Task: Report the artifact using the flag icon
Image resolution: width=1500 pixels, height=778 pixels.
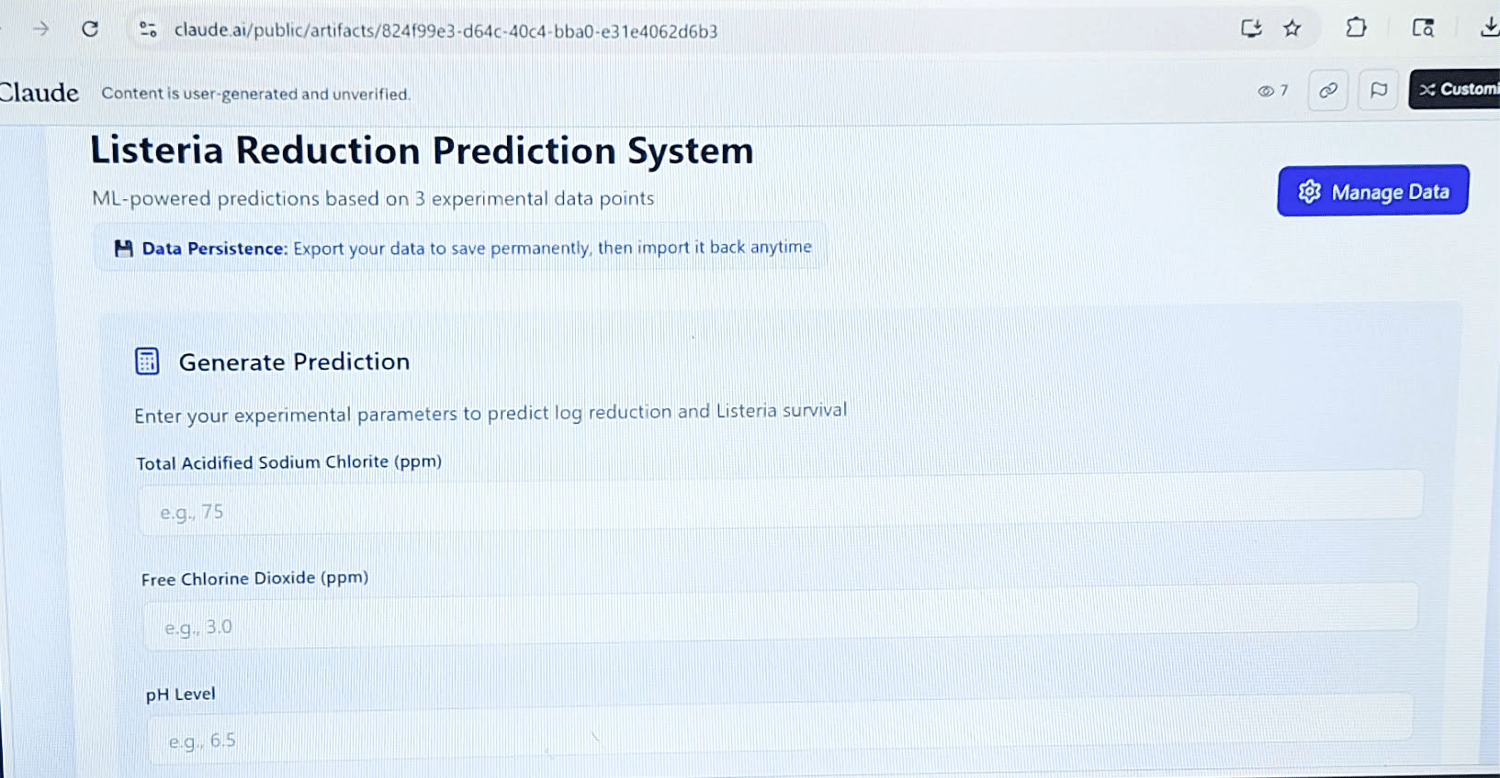Action: coord(1378,90)
